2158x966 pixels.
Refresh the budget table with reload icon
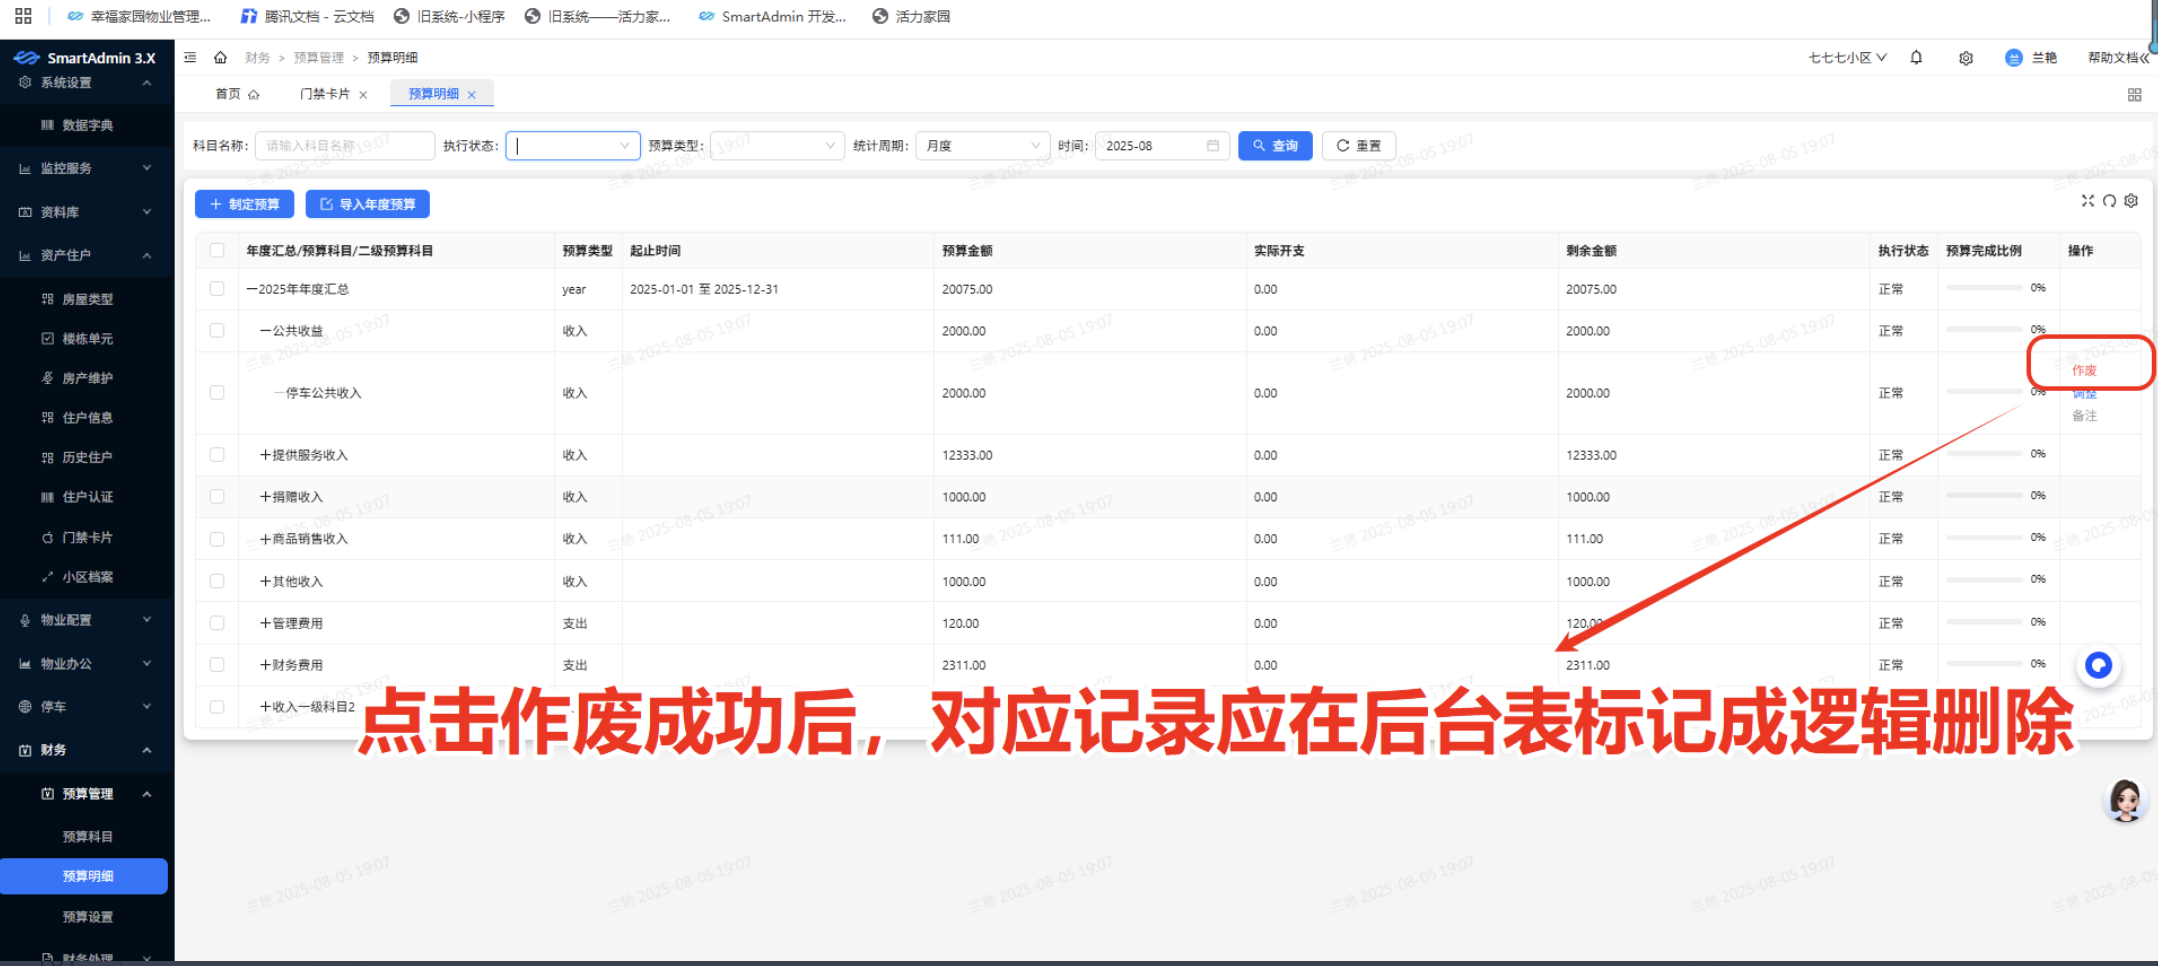2110,200
